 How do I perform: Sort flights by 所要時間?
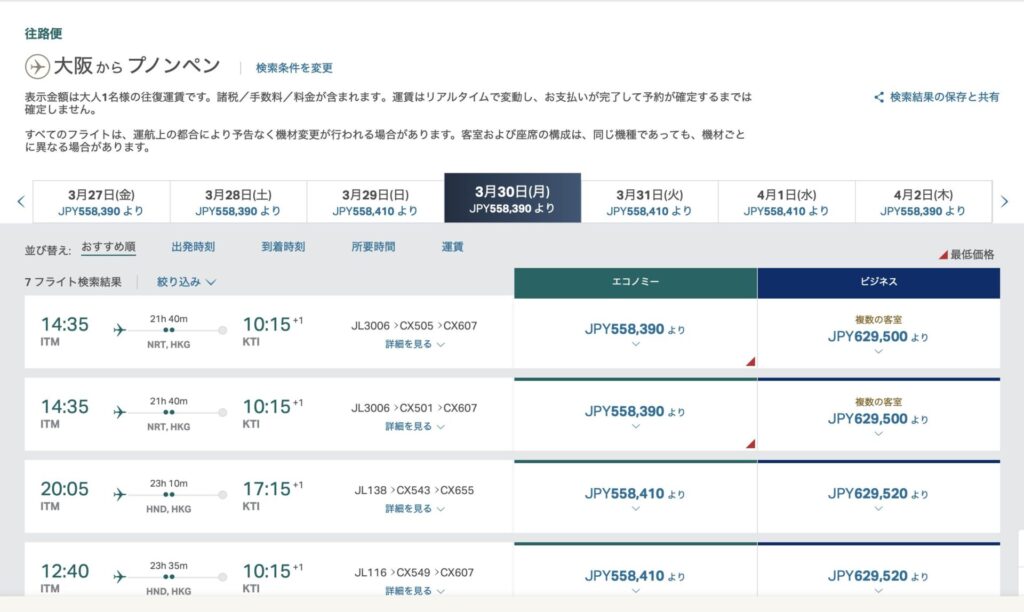point(373,247)
